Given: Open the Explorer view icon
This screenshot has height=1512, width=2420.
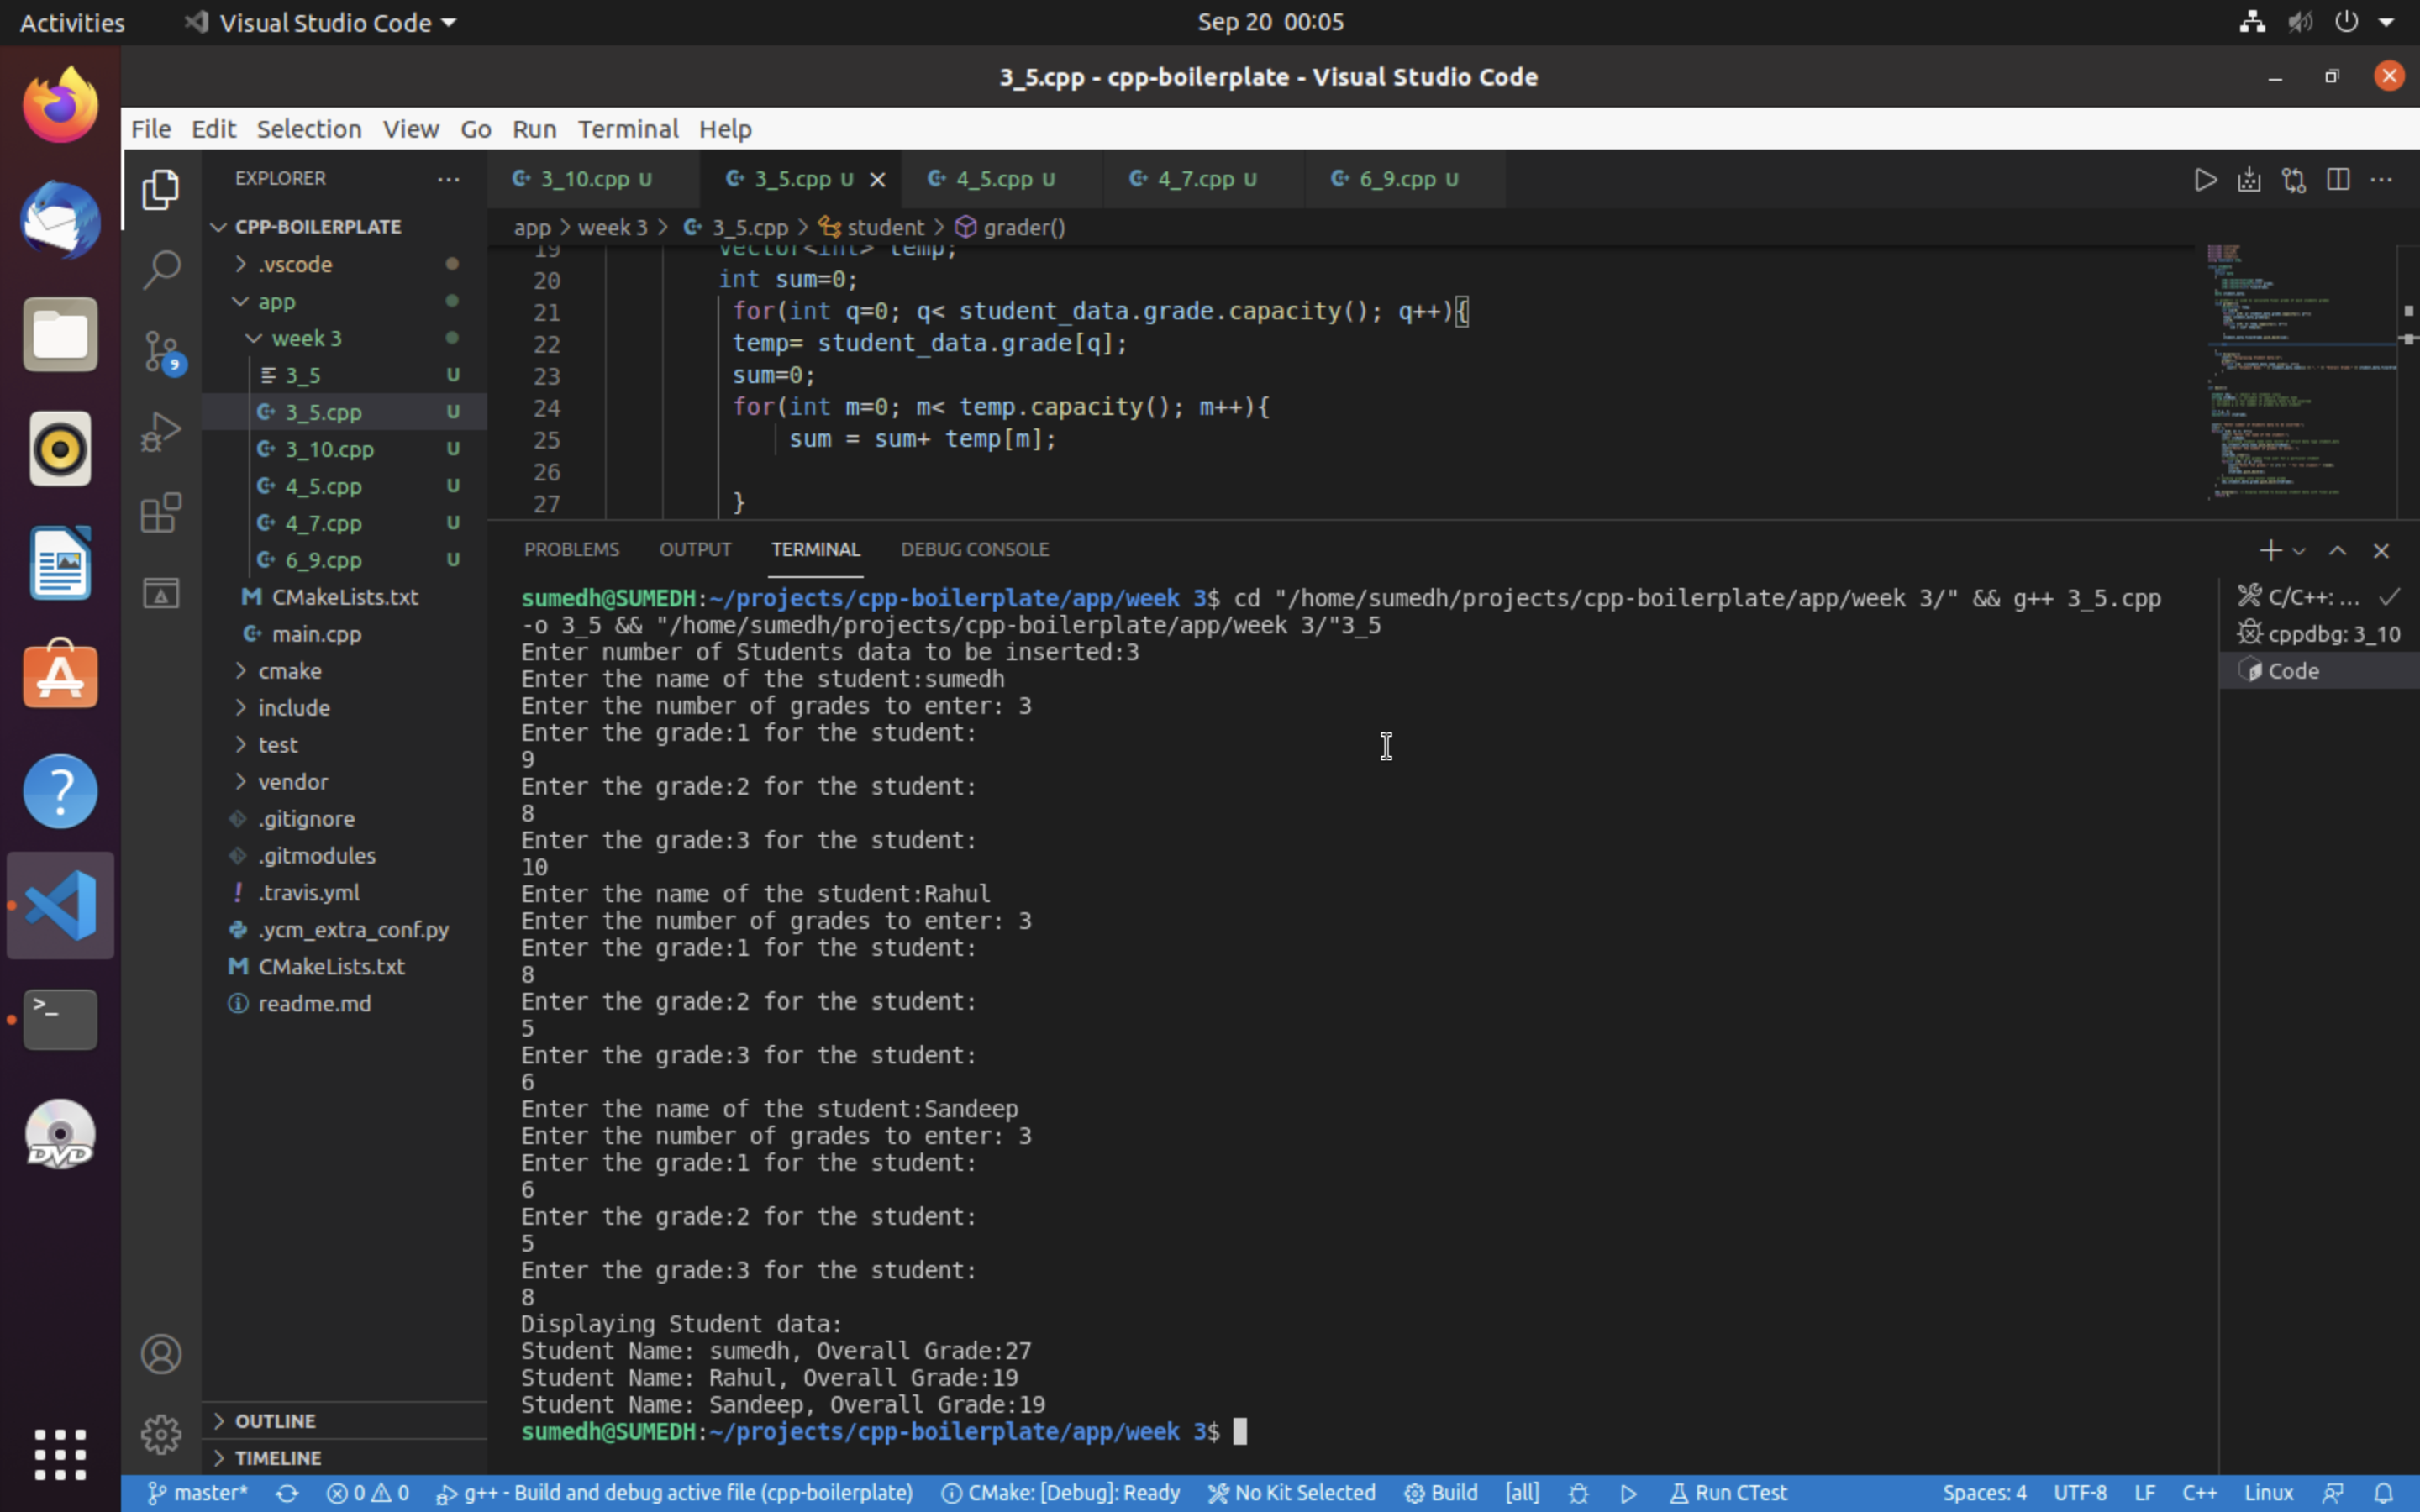Looking at the screenshot, I should coord(161,189).
